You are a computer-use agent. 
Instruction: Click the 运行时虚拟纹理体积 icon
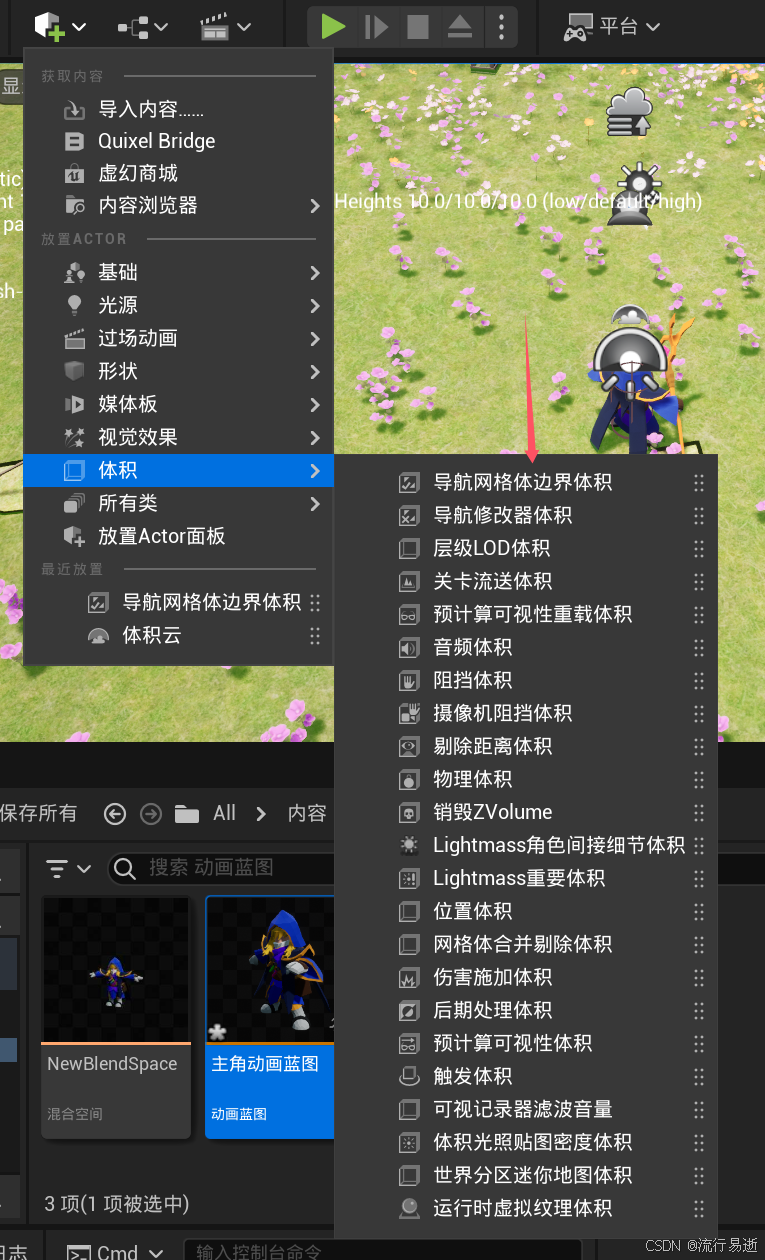pos(408,1209)
